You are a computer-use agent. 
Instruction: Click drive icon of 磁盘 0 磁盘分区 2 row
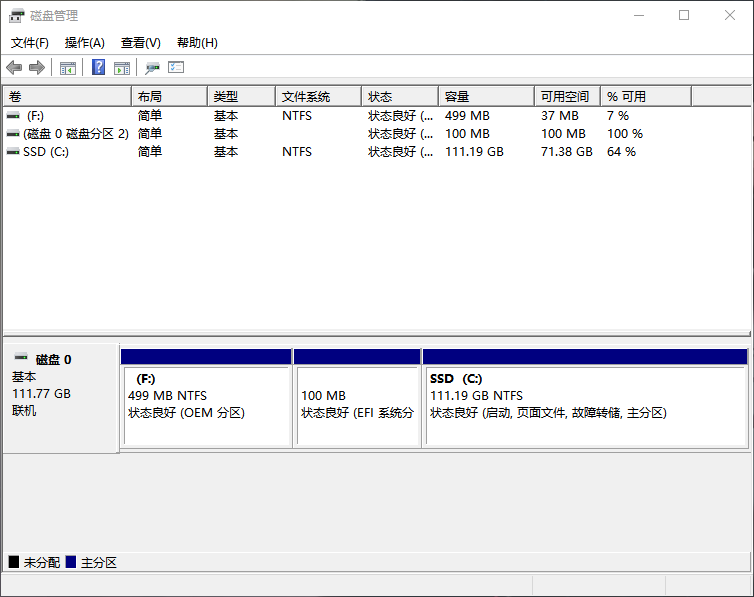(x=13, y=134)
